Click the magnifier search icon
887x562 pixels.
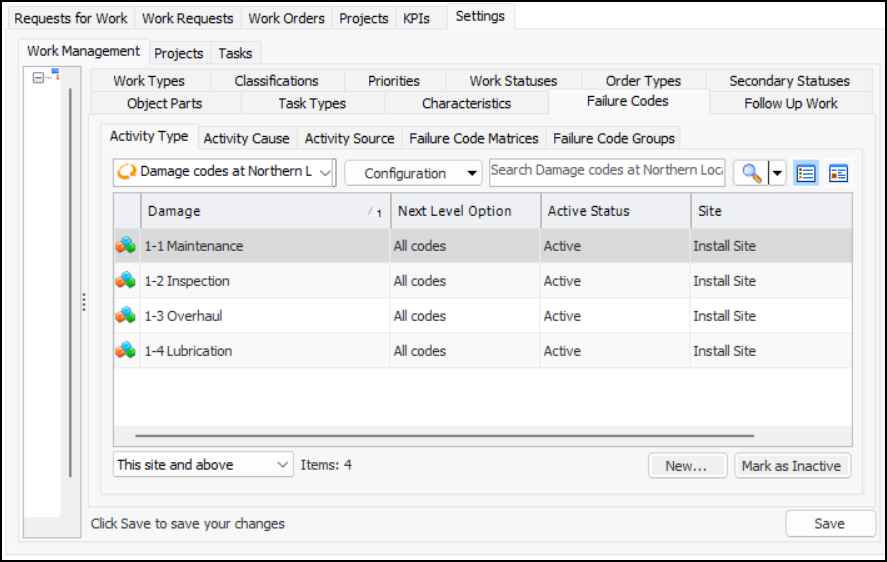coord(751,173)
